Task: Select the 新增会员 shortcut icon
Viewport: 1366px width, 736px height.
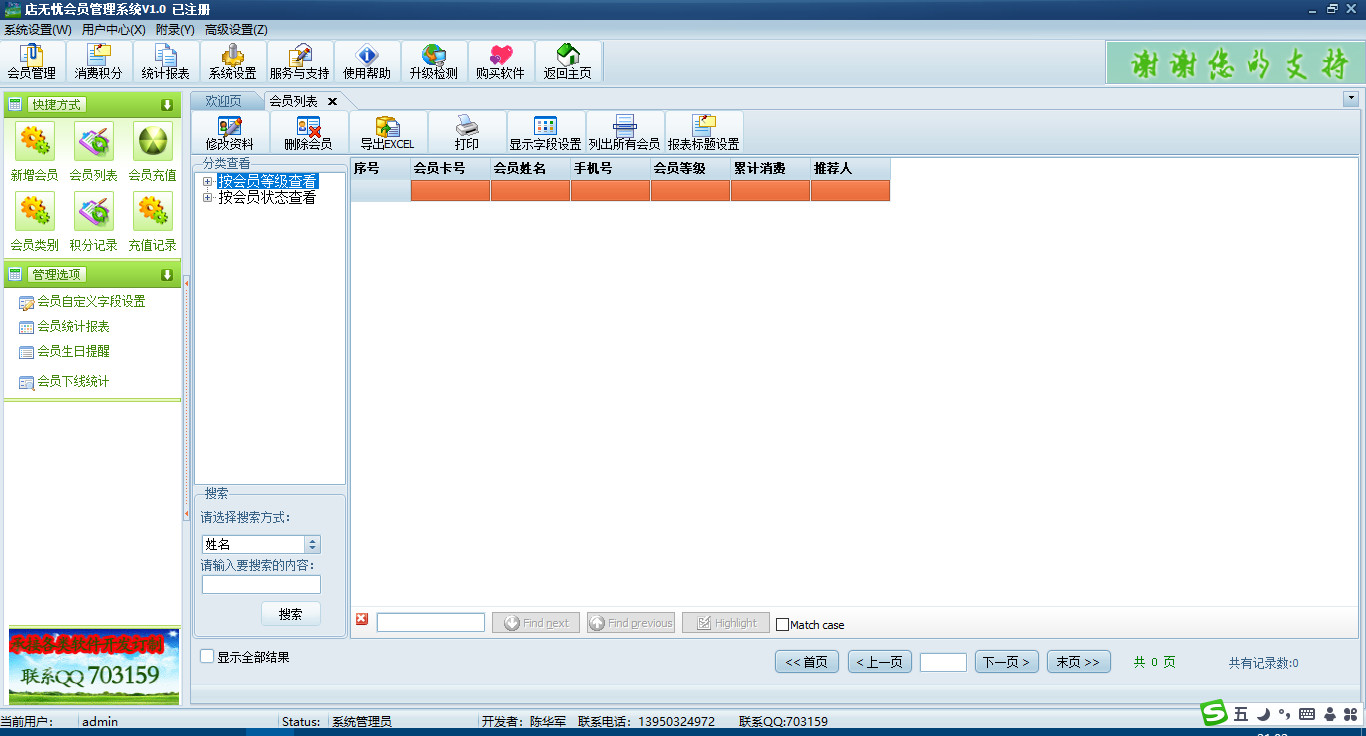Action: 35,143
